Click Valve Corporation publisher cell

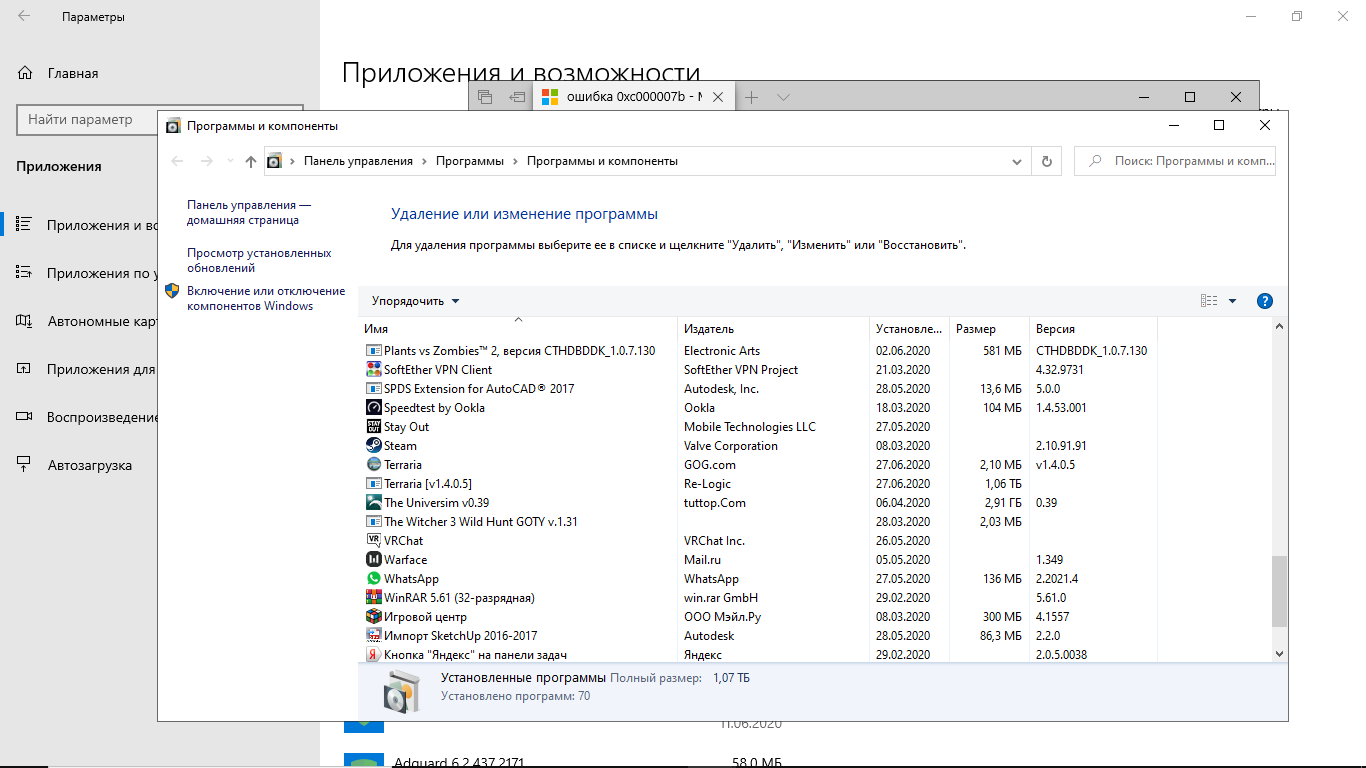click(x=731, y=446)
